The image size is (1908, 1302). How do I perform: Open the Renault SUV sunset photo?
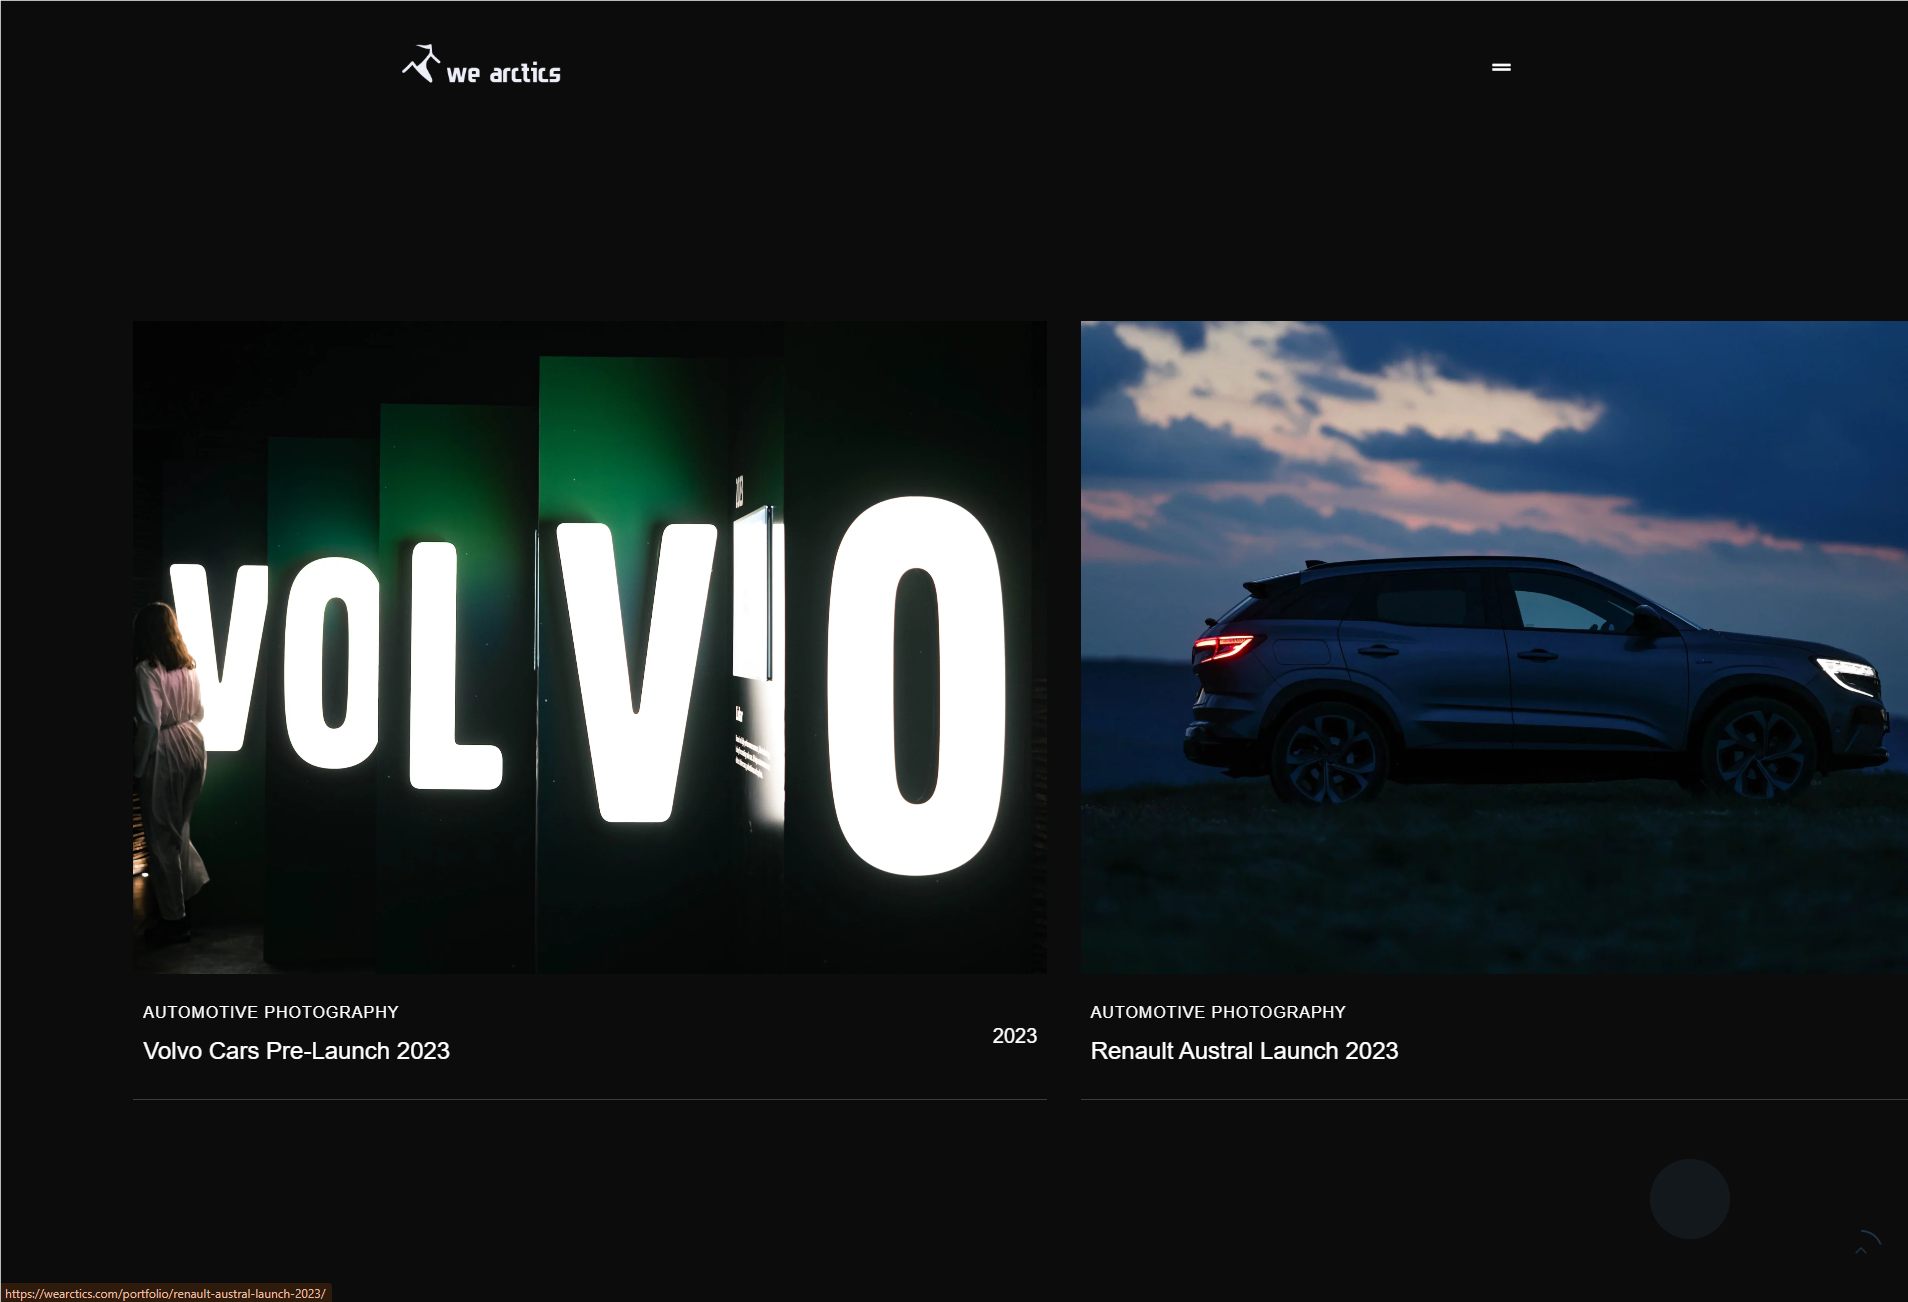tap(1494, 647)
